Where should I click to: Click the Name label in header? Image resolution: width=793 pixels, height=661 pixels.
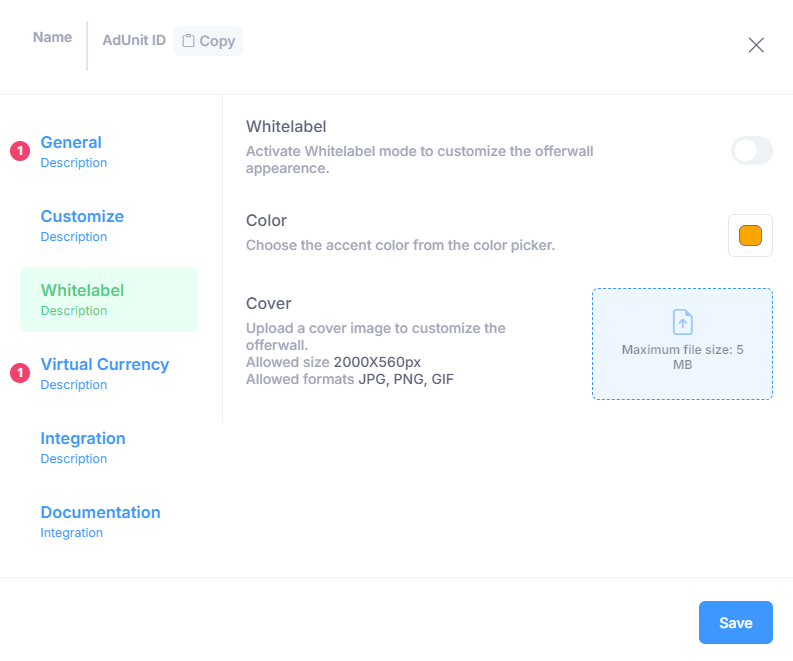[52, 37]
